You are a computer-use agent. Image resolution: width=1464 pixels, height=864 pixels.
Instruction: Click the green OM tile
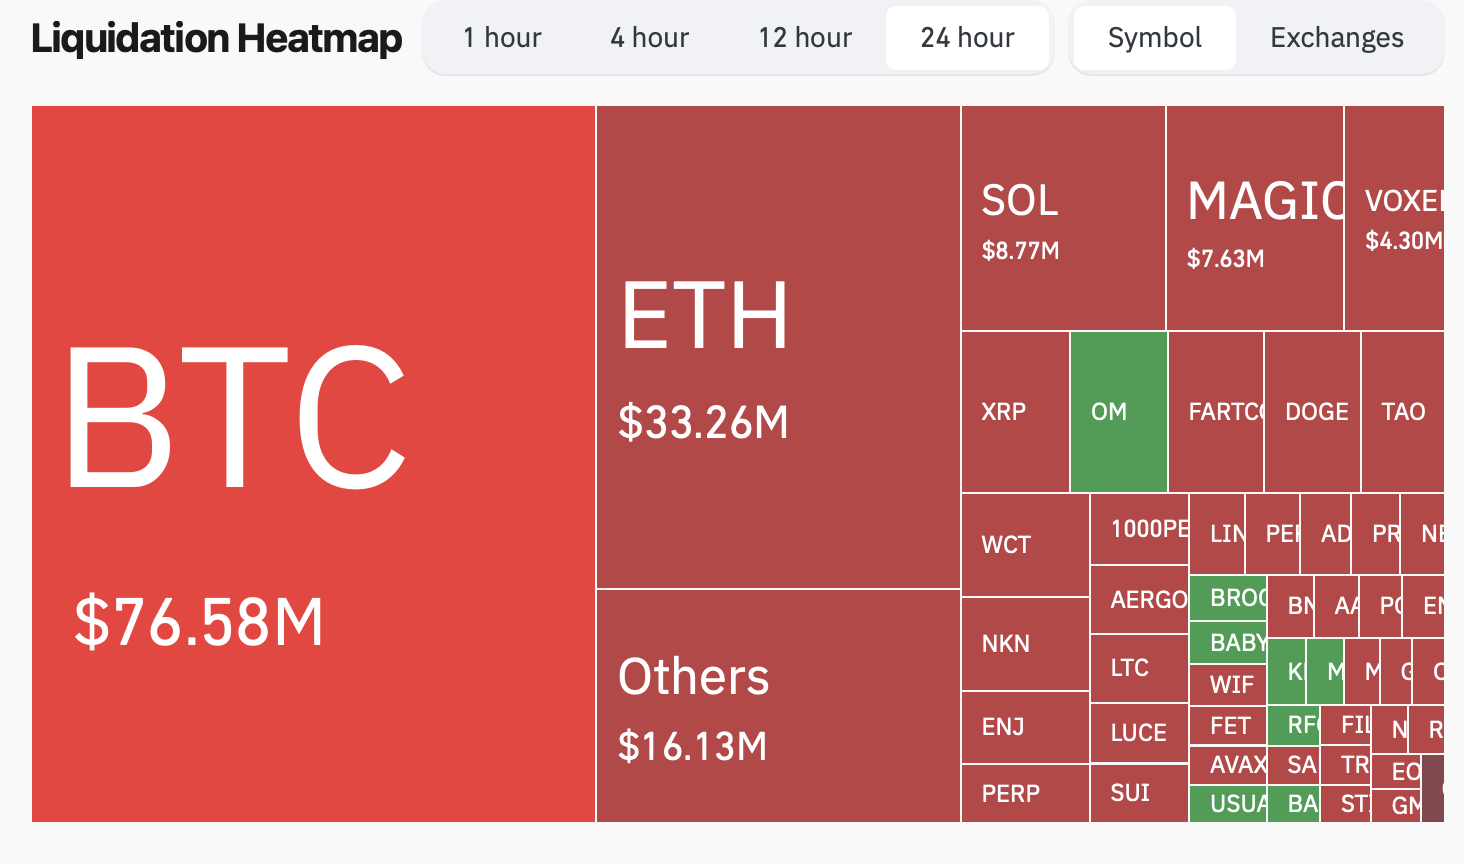point(1118,412)
